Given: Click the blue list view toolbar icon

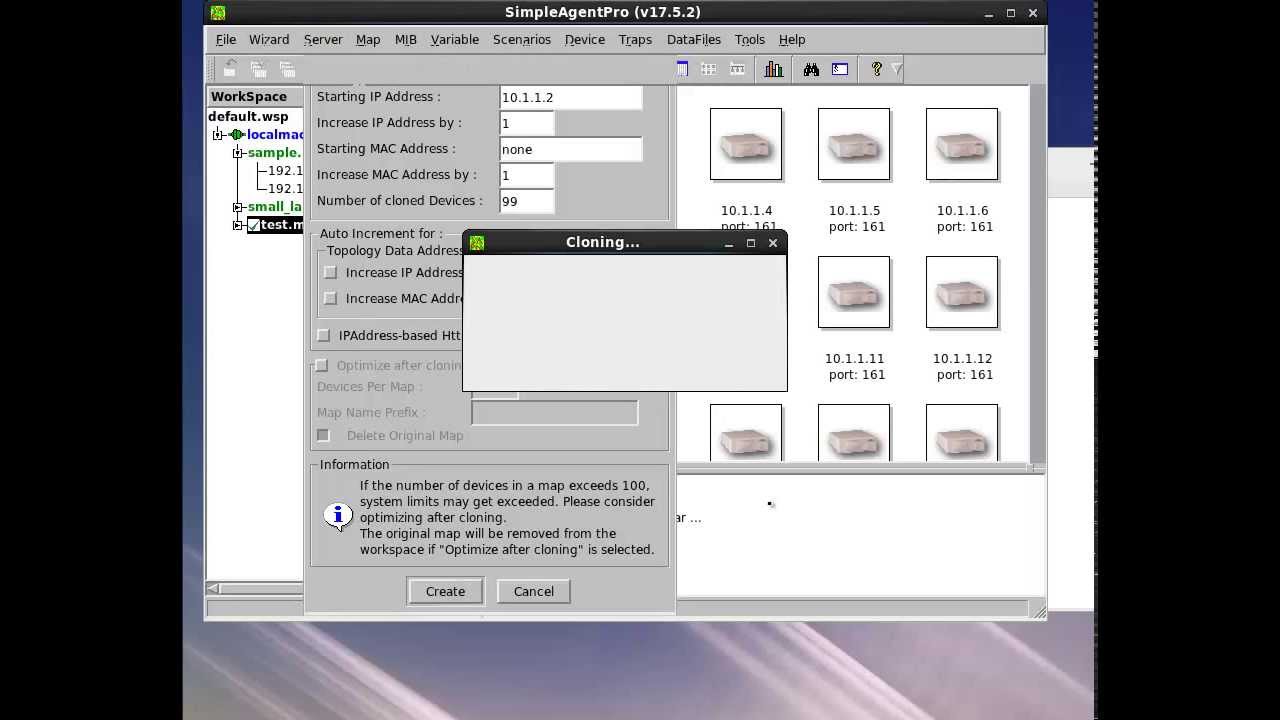Looking at the screenshot, I should tap(682, 69).
